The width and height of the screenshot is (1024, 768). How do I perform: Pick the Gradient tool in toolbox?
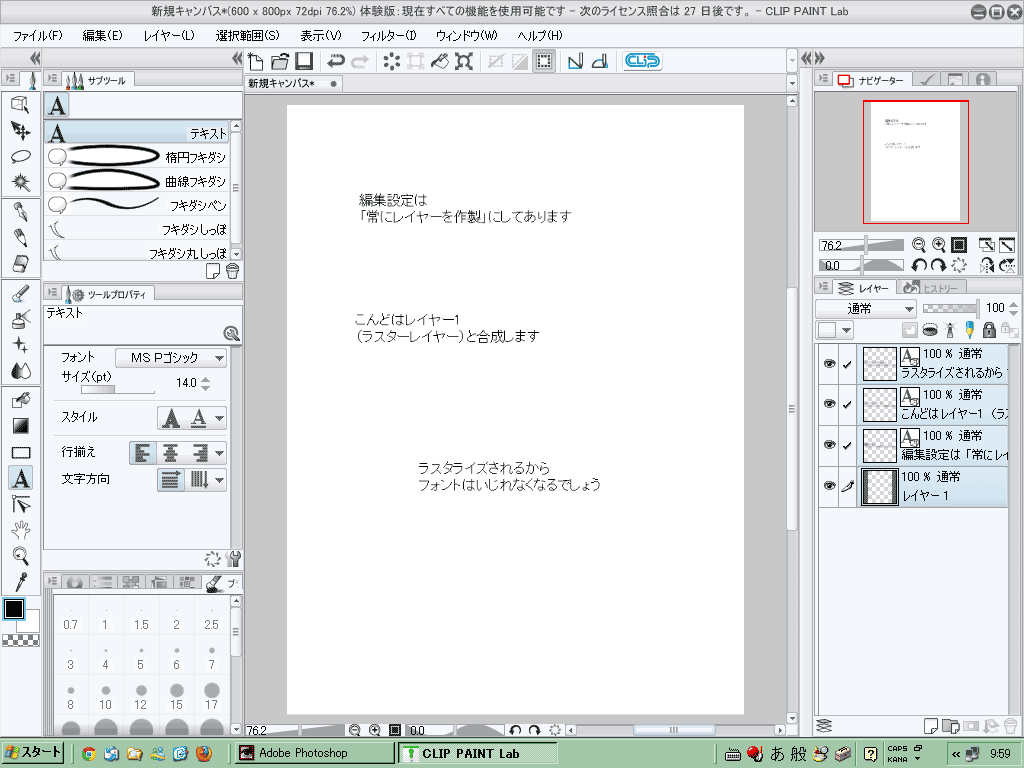click(20, 425)
